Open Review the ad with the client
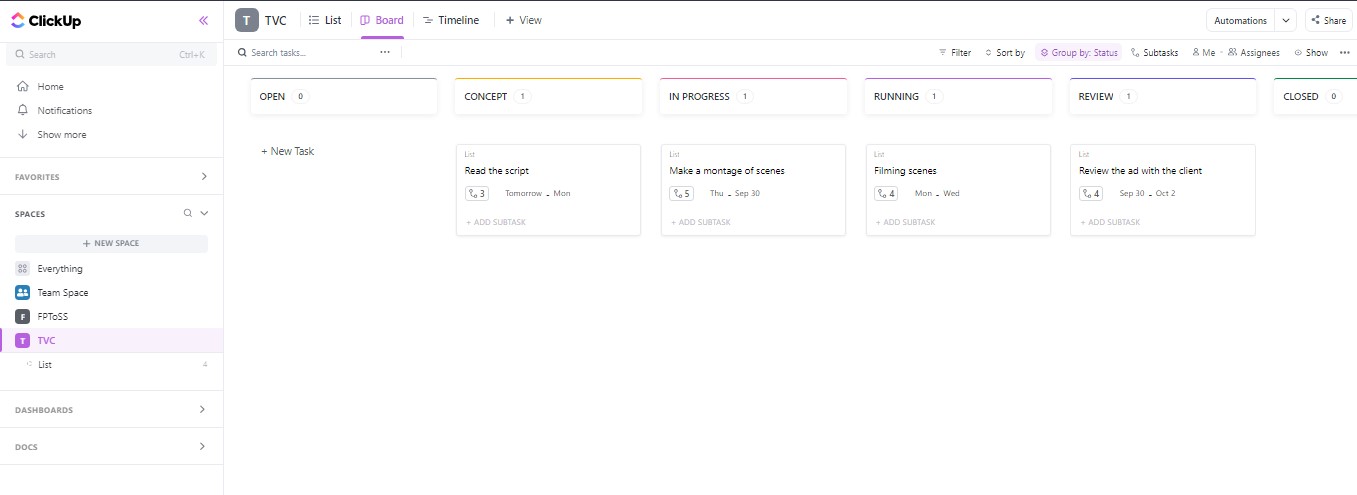Image resolution: width=1357 pixels, height=495 pixels. point(1140,171)
